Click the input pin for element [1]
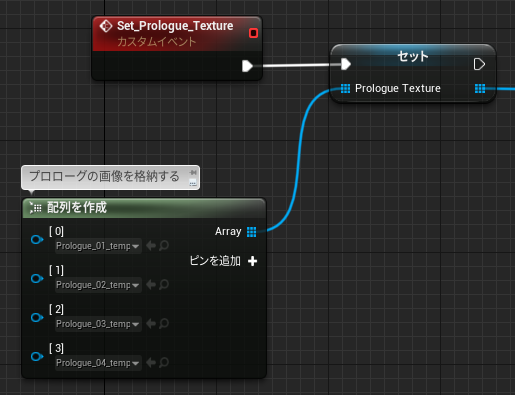This screenshot has height=395, width=515. [37, 278]
